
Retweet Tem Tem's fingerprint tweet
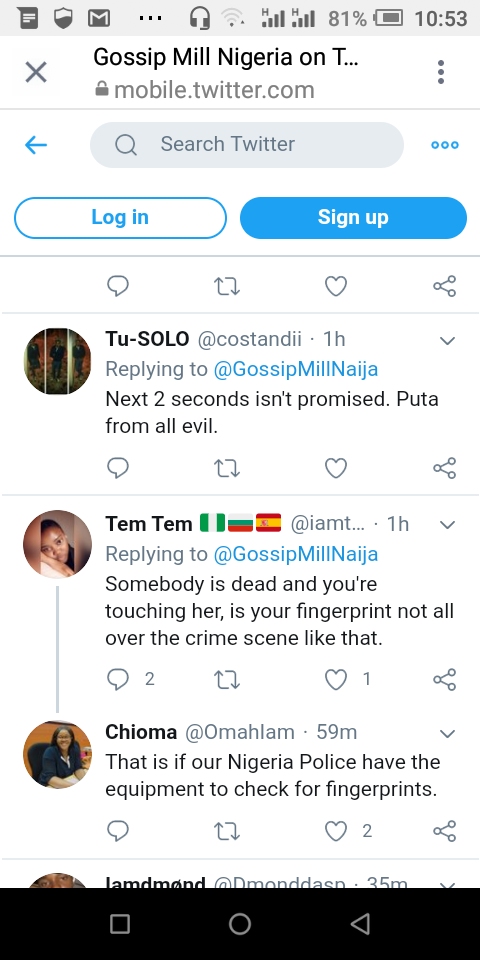(x=227, y=679)
